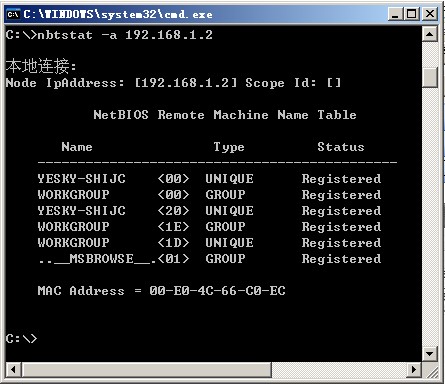This screenshot has width=445, height=384.
Task: Click Registered in the MSBROWSE row
Action: [341, 259]
